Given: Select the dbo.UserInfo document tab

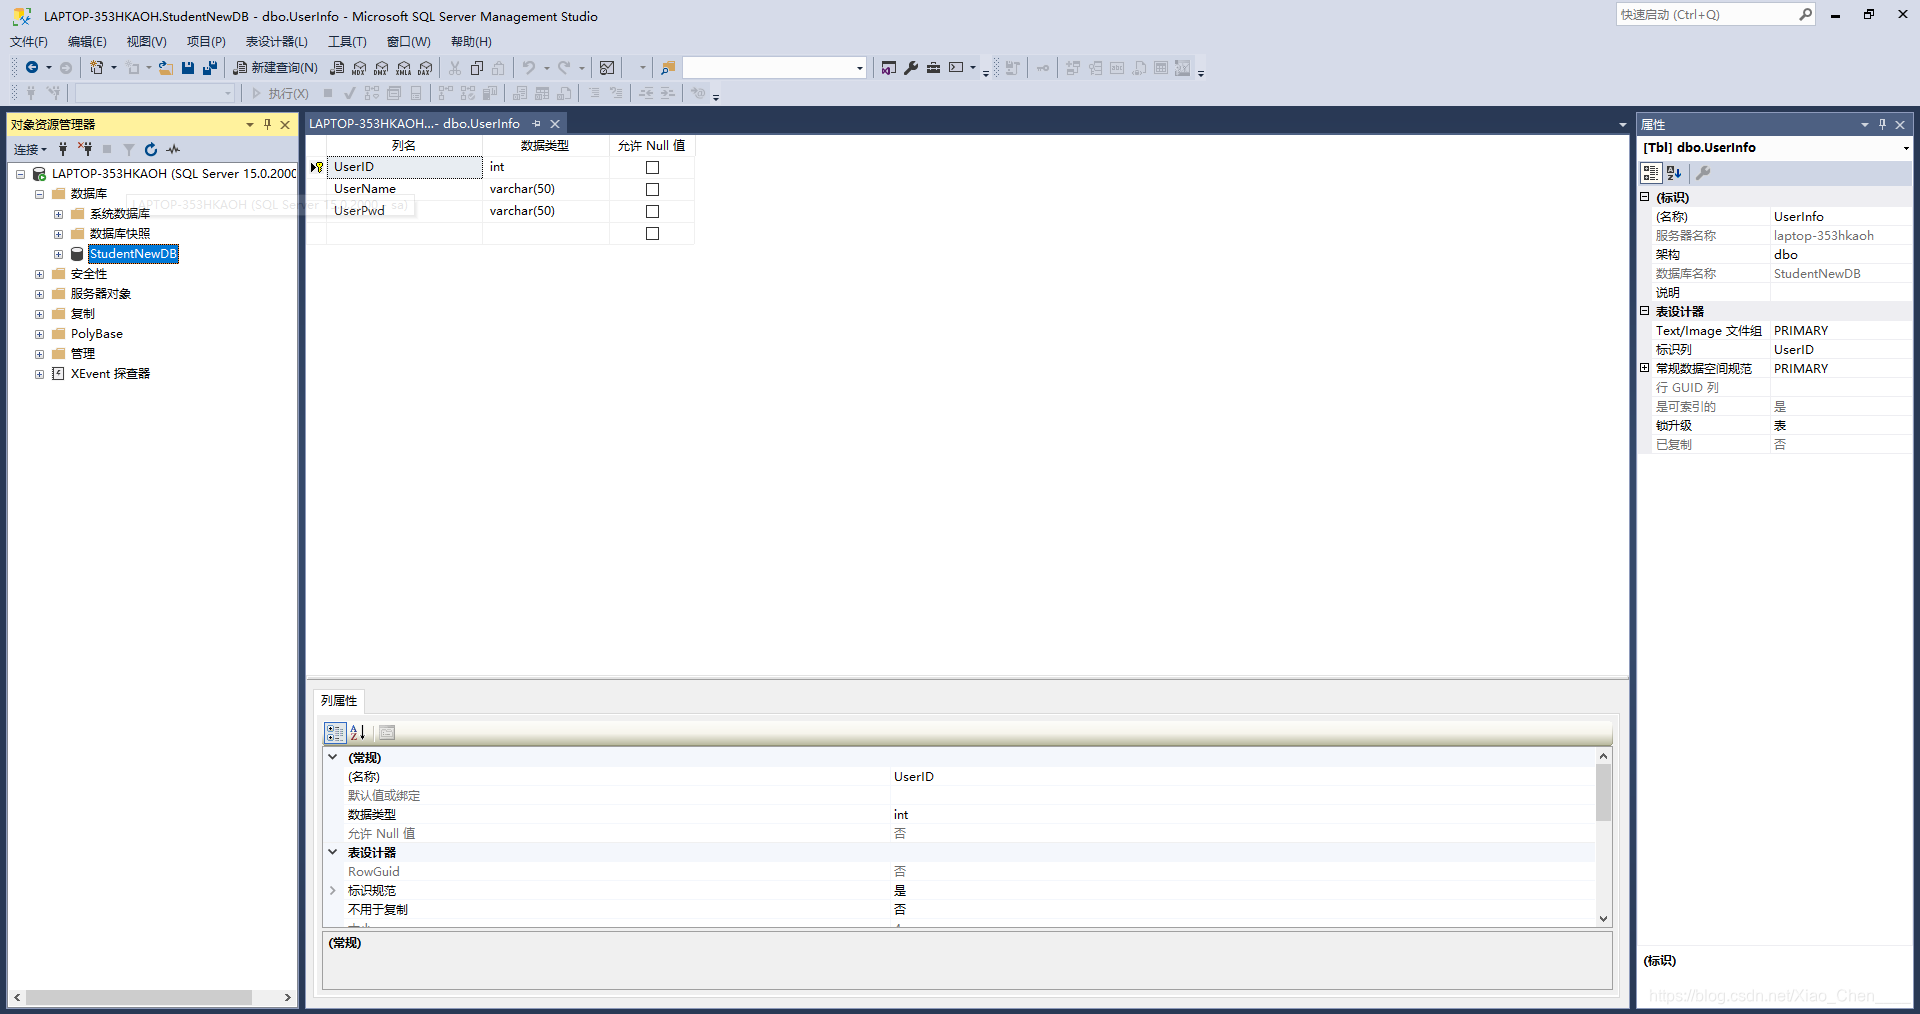Looking at the screenshot, I should click(414, 123).
